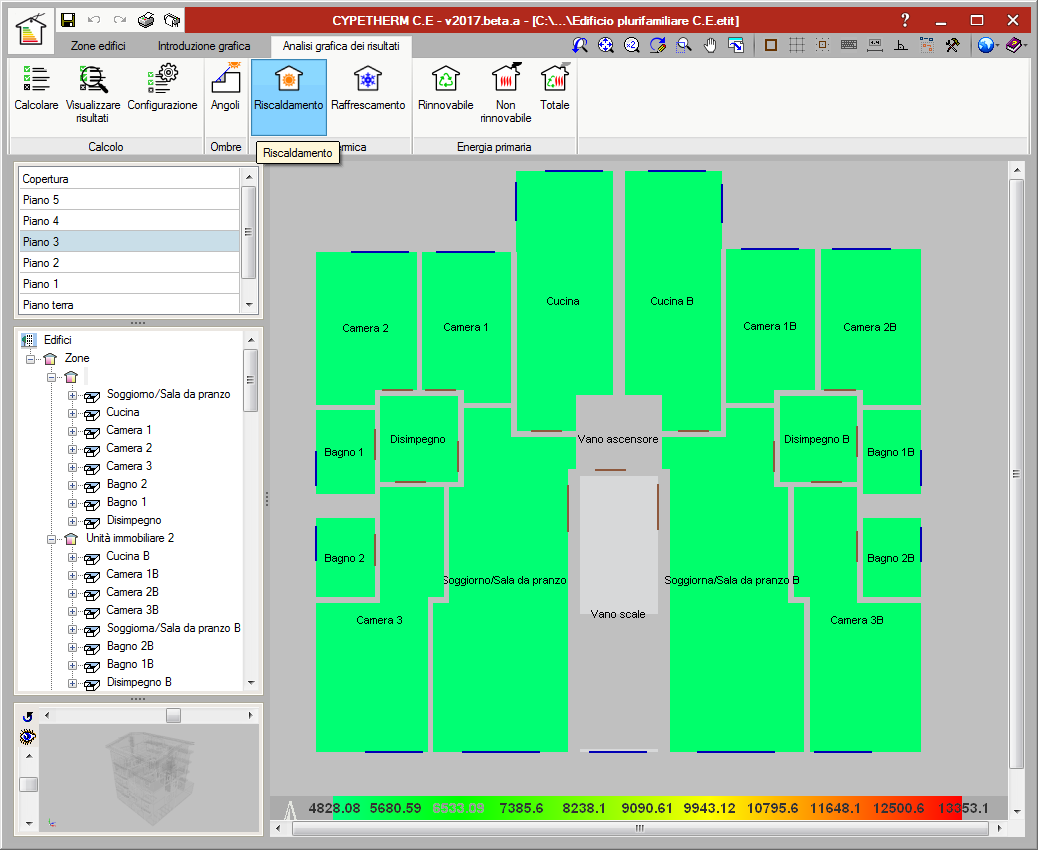
Task: Open the help book dropdown arrow
Action: pyautogui.click(x=1025, y=46)
